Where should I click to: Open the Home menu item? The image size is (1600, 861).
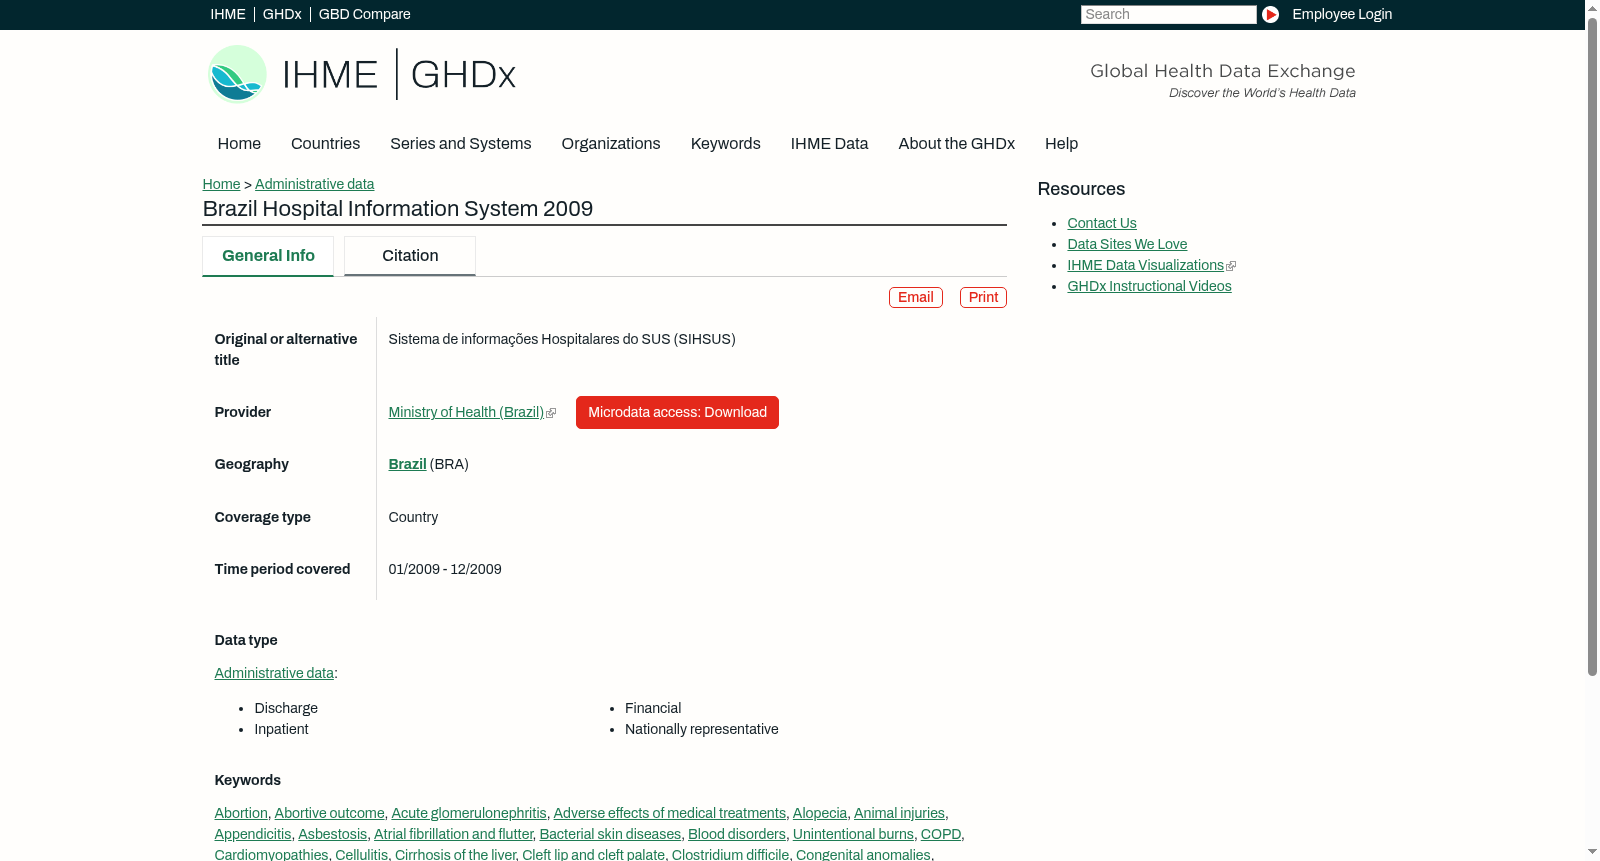(239, 144)
